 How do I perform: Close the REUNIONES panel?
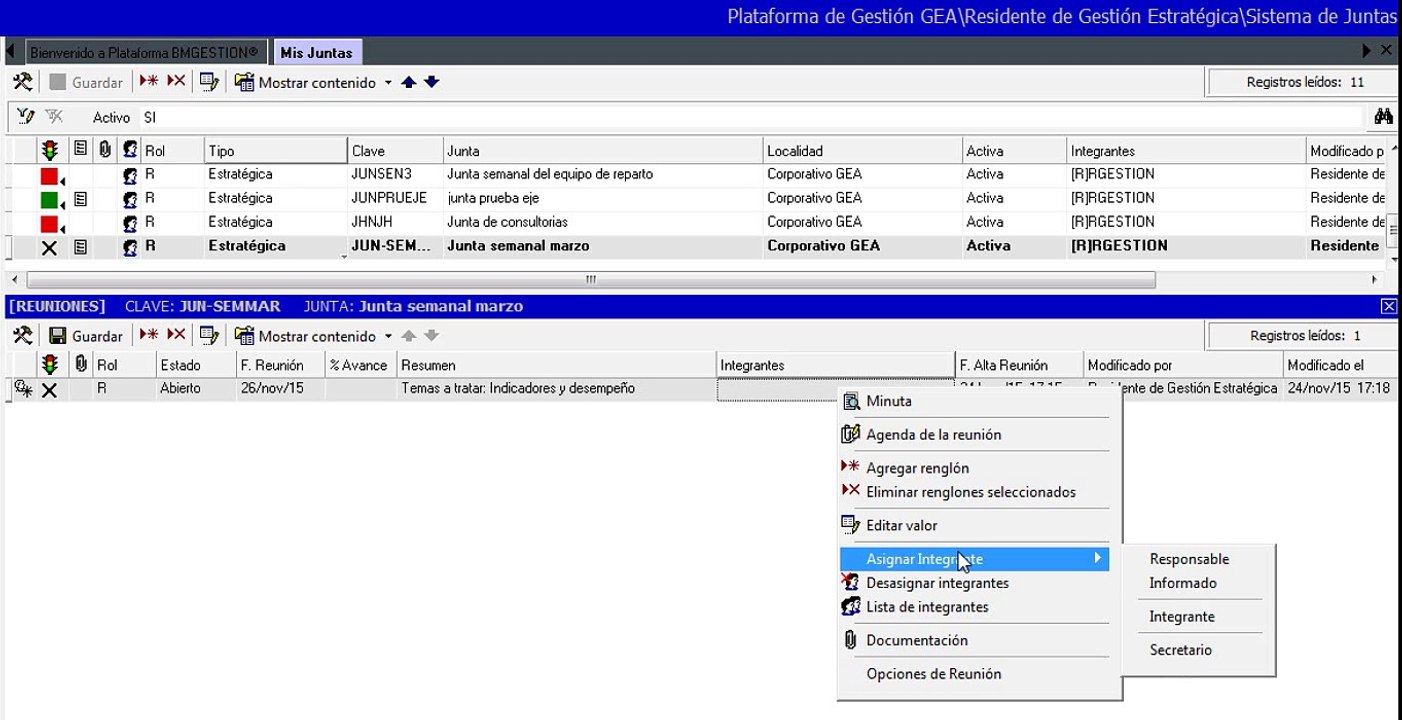1388,306
